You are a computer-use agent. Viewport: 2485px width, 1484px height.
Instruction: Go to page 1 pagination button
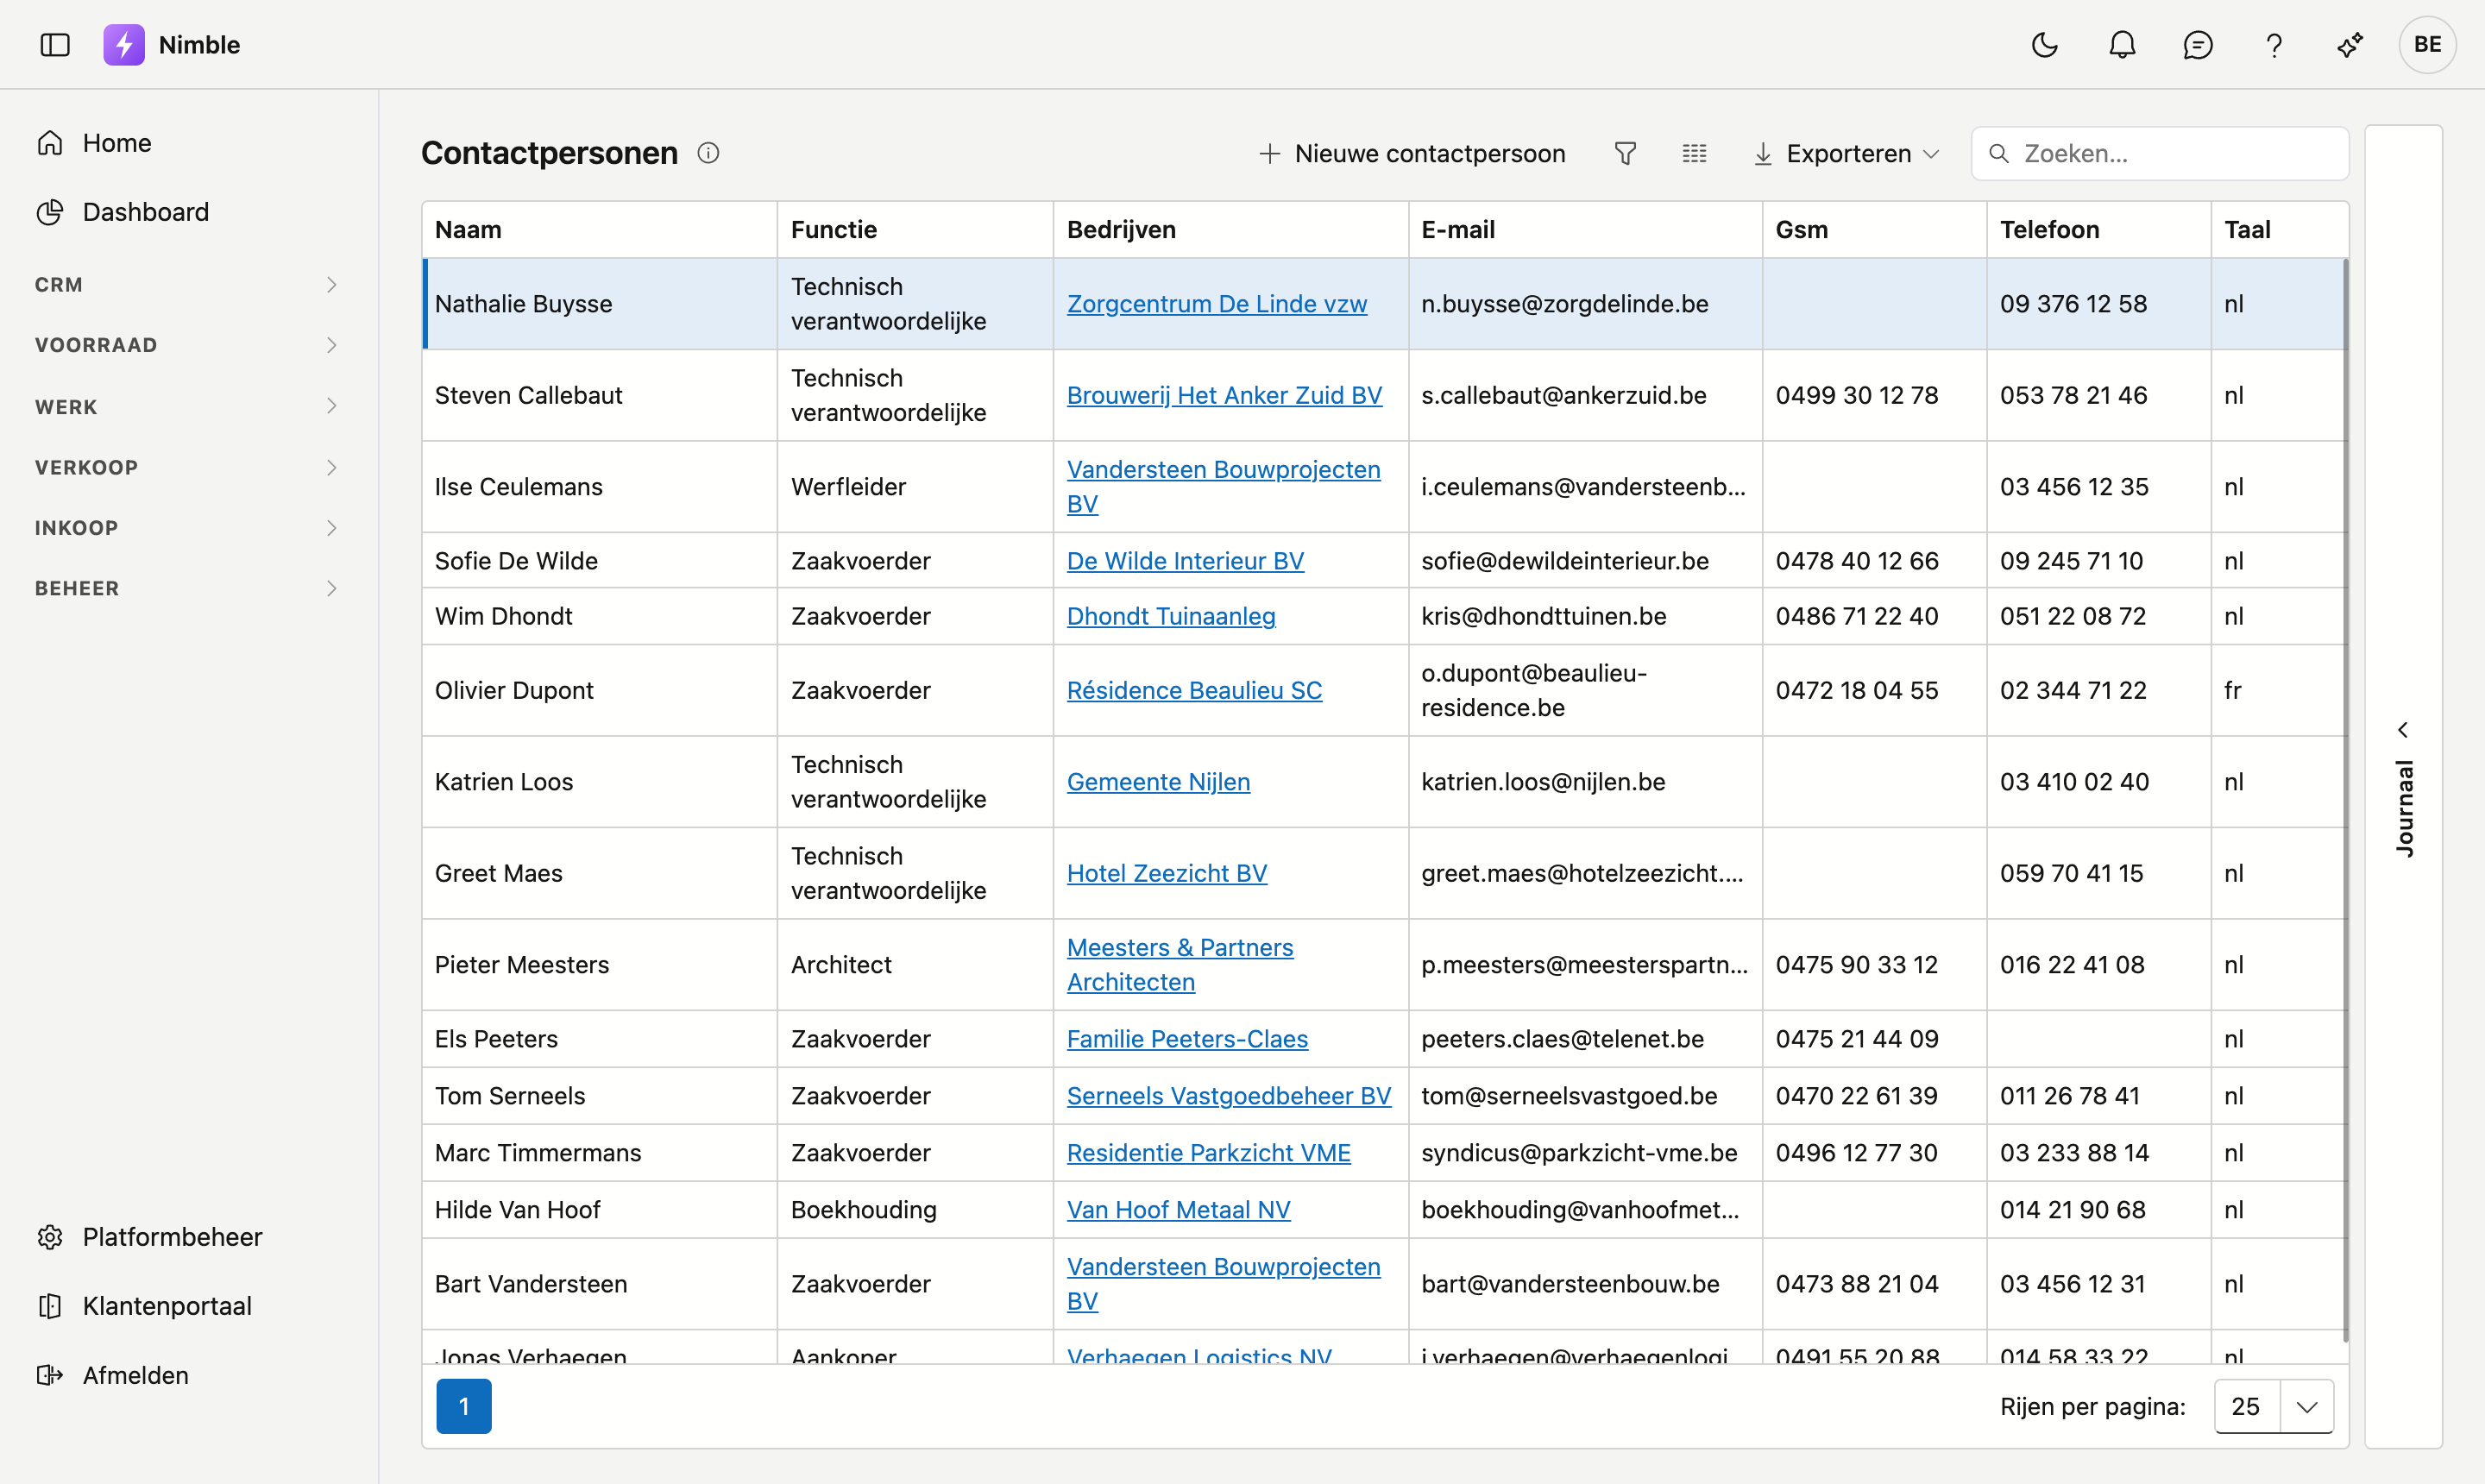(464, 1407)
